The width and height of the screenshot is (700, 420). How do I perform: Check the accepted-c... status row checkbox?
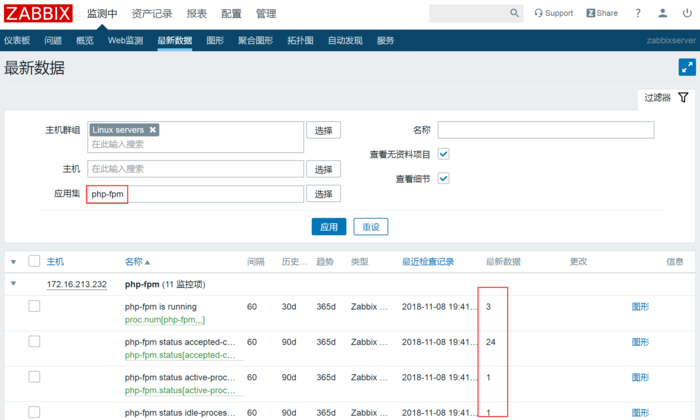pyautogui.click(x=34, y=341)
